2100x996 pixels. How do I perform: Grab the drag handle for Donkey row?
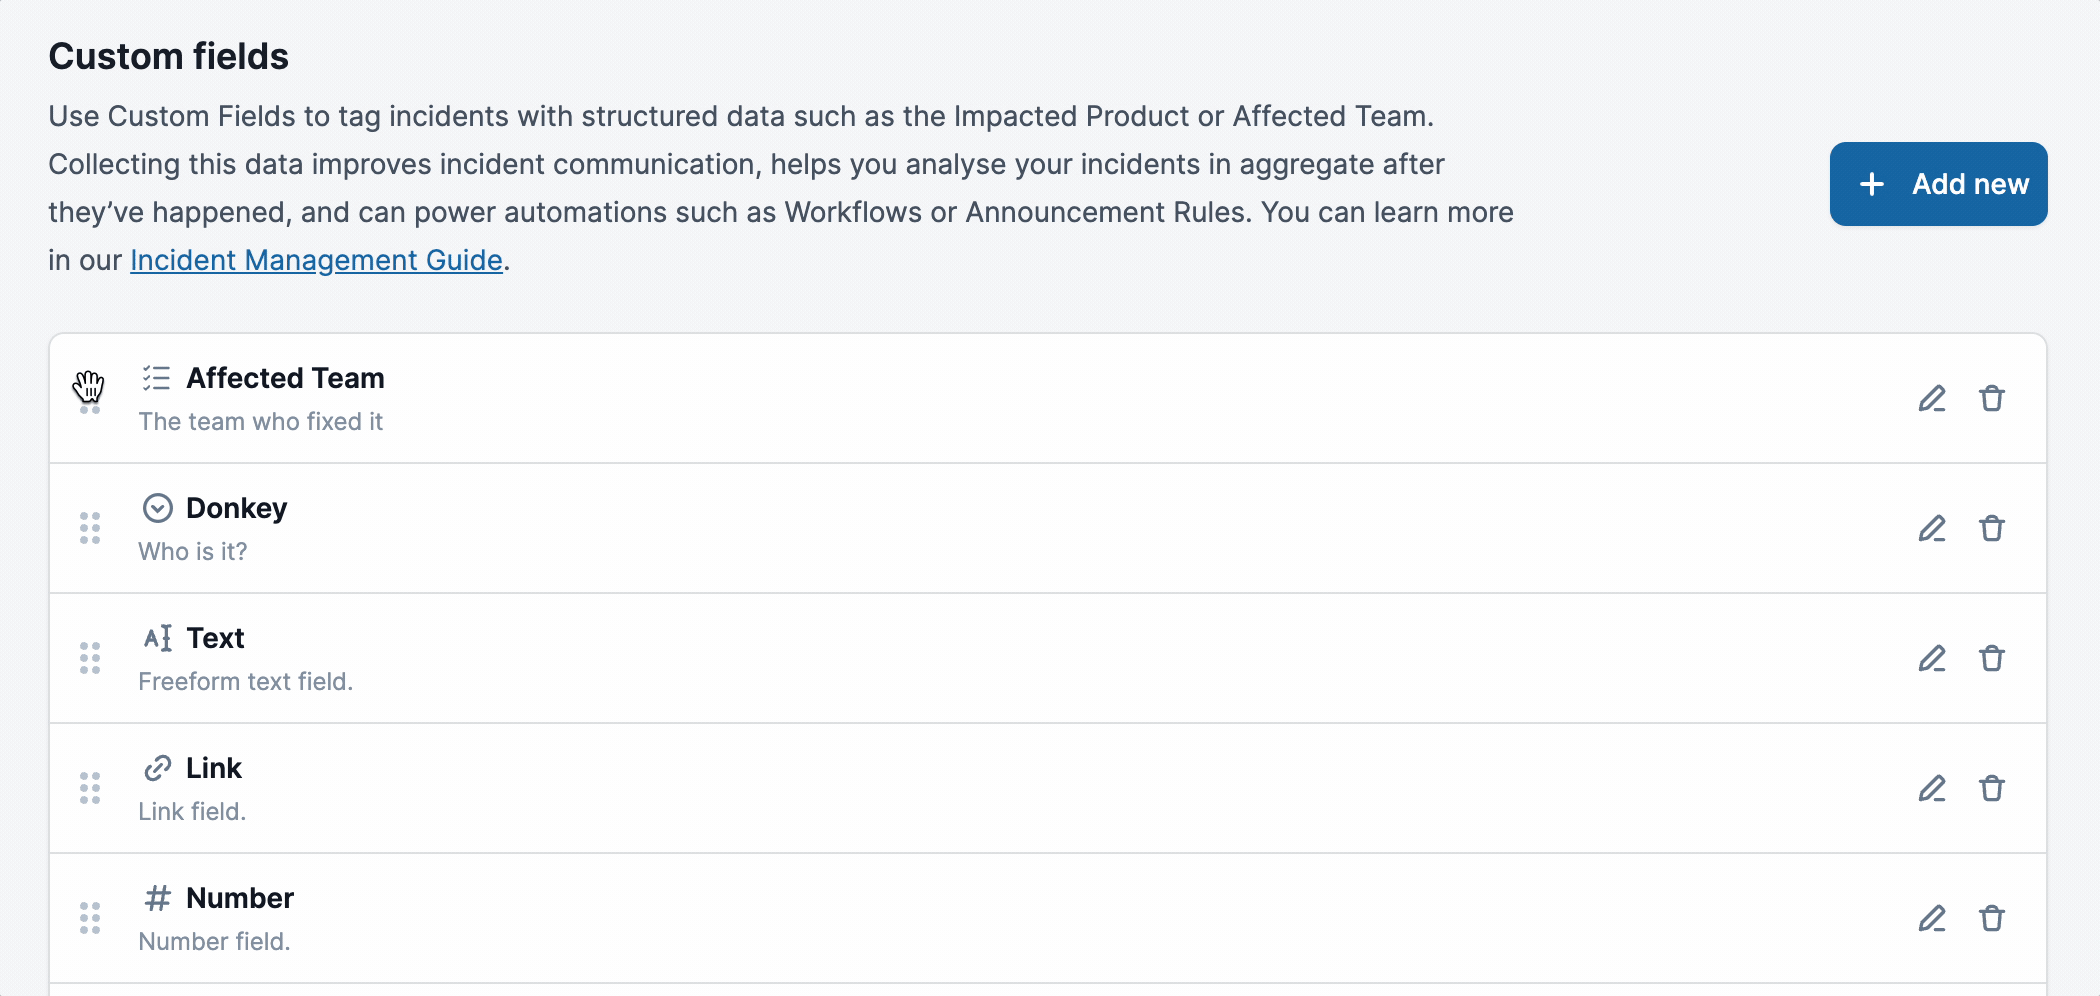click(x=90, y=528)
